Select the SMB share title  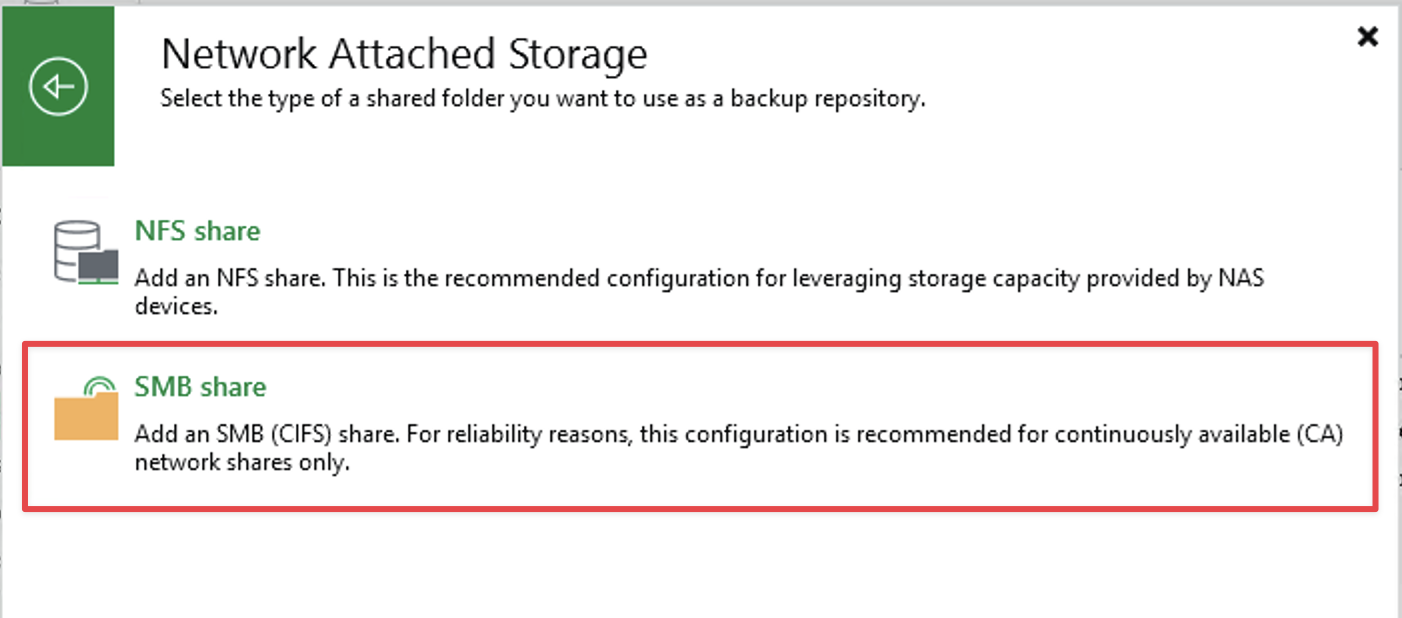coord(200,387)
